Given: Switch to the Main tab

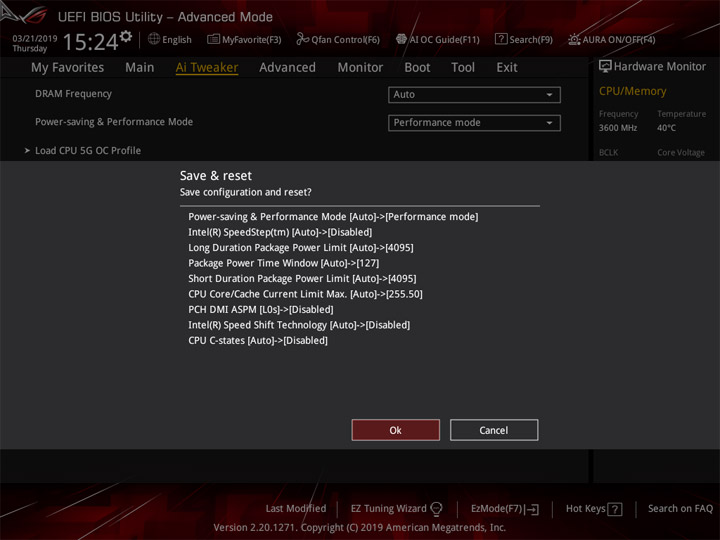Looking at the screenshot, I should point(140,68).
